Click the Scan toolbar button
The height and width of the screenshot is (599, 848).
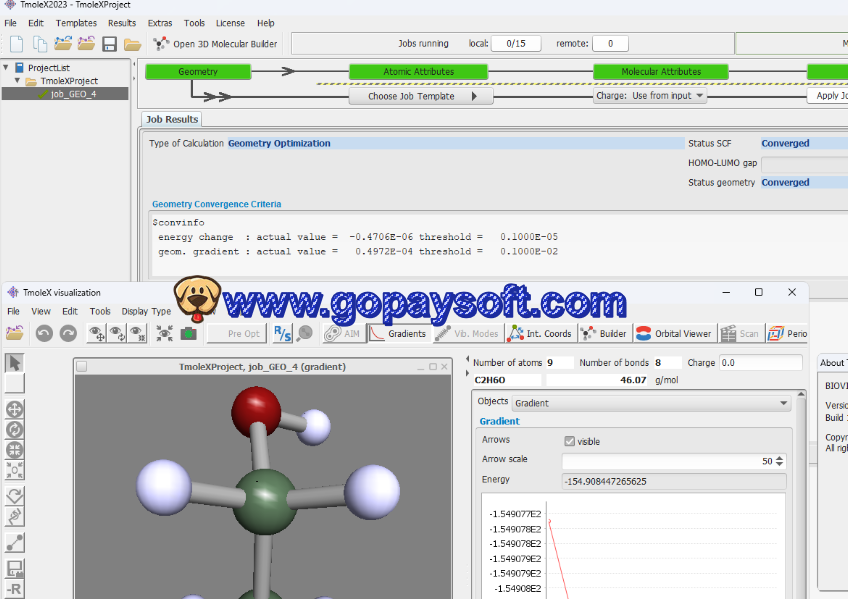tap(740, 334)
